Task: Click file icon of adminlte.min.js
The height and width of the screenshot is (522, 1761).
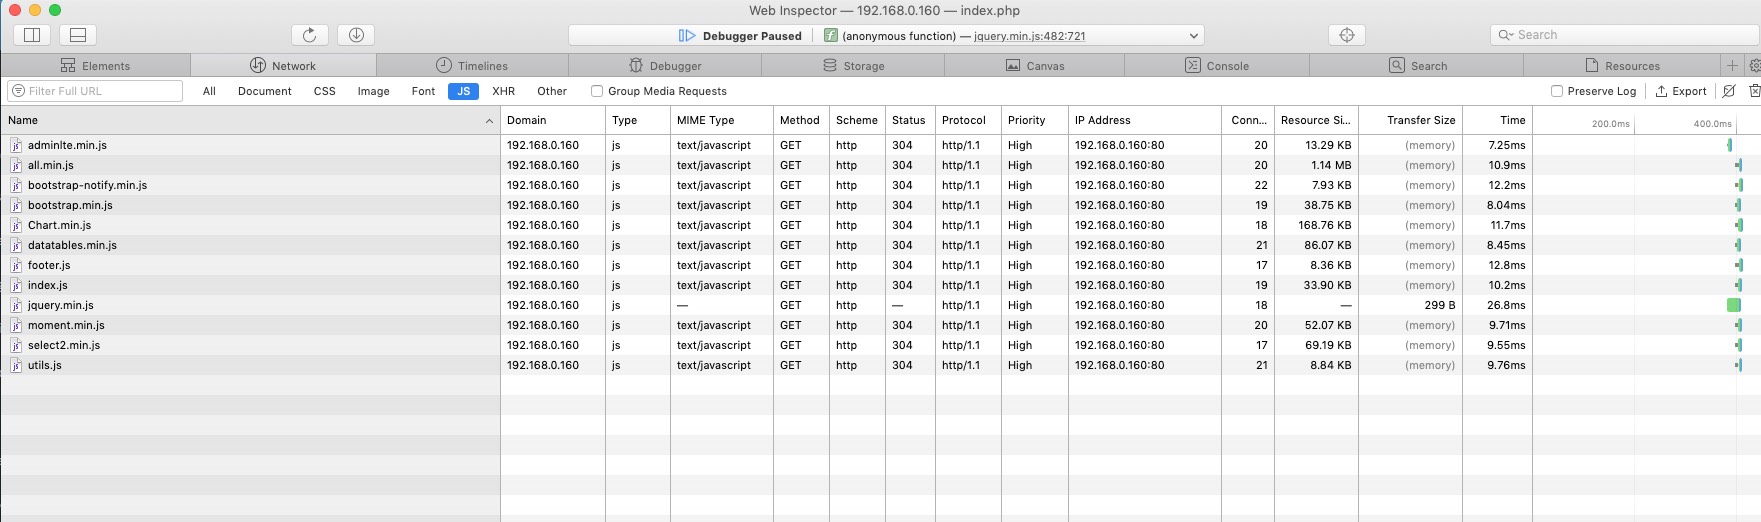Action: tap(16, 145)
